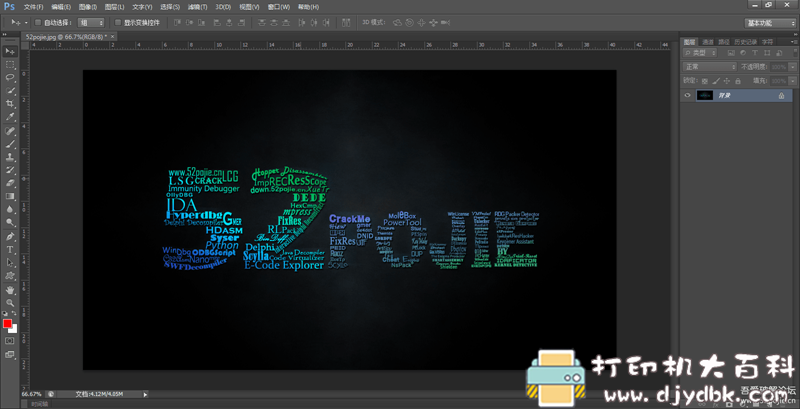Change screen mode from the toolbox
This screenshot has height=409, width=800.
coord(10,354)
